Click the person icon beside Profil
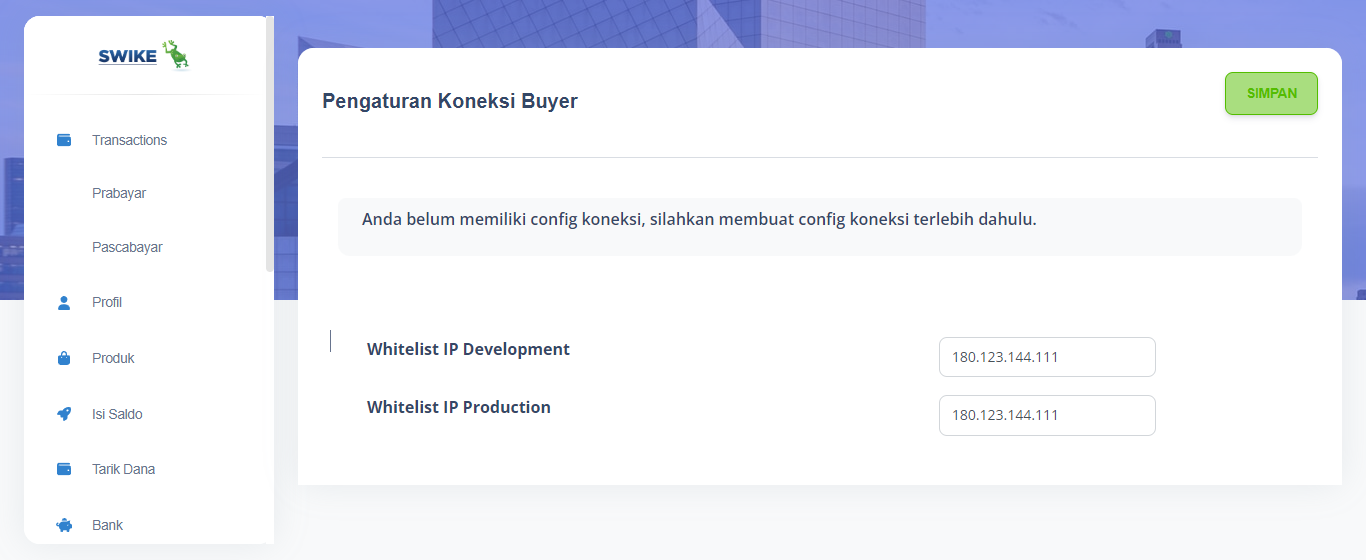 (x=64, y=302)
